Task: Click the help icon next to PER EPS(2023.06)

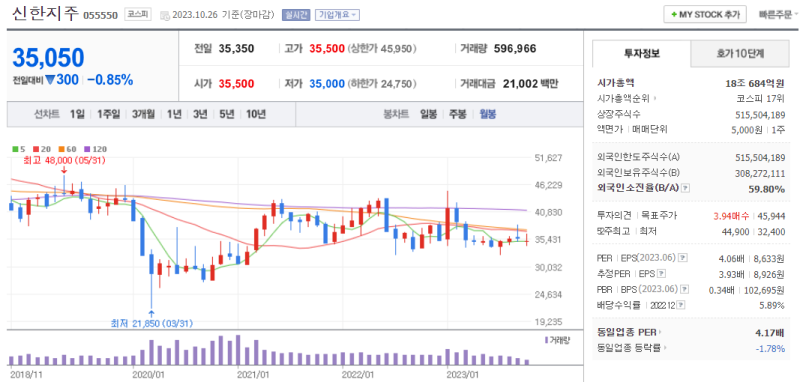Action: (x=683, y=258)
